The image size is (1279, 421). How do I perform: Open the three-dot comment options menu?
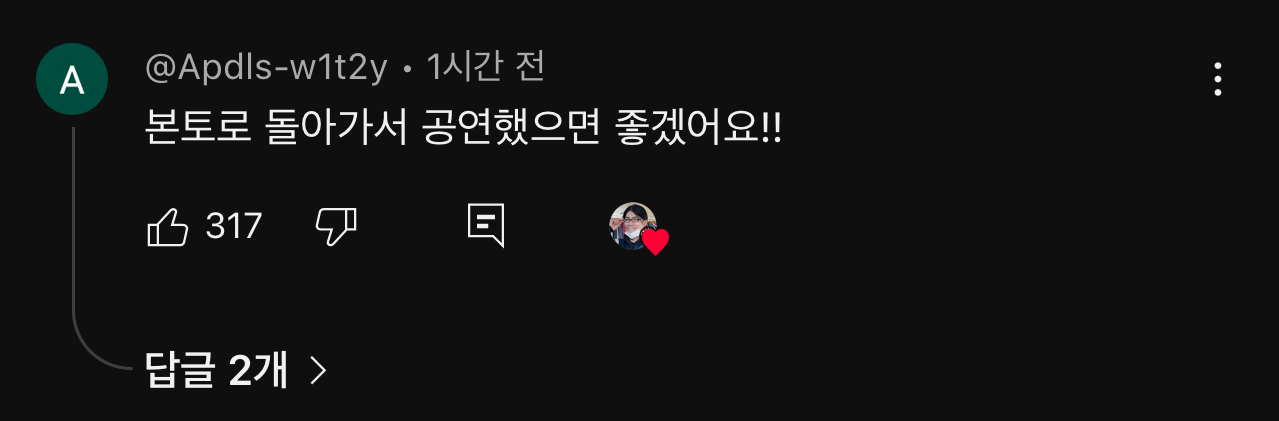point(1217,79)
